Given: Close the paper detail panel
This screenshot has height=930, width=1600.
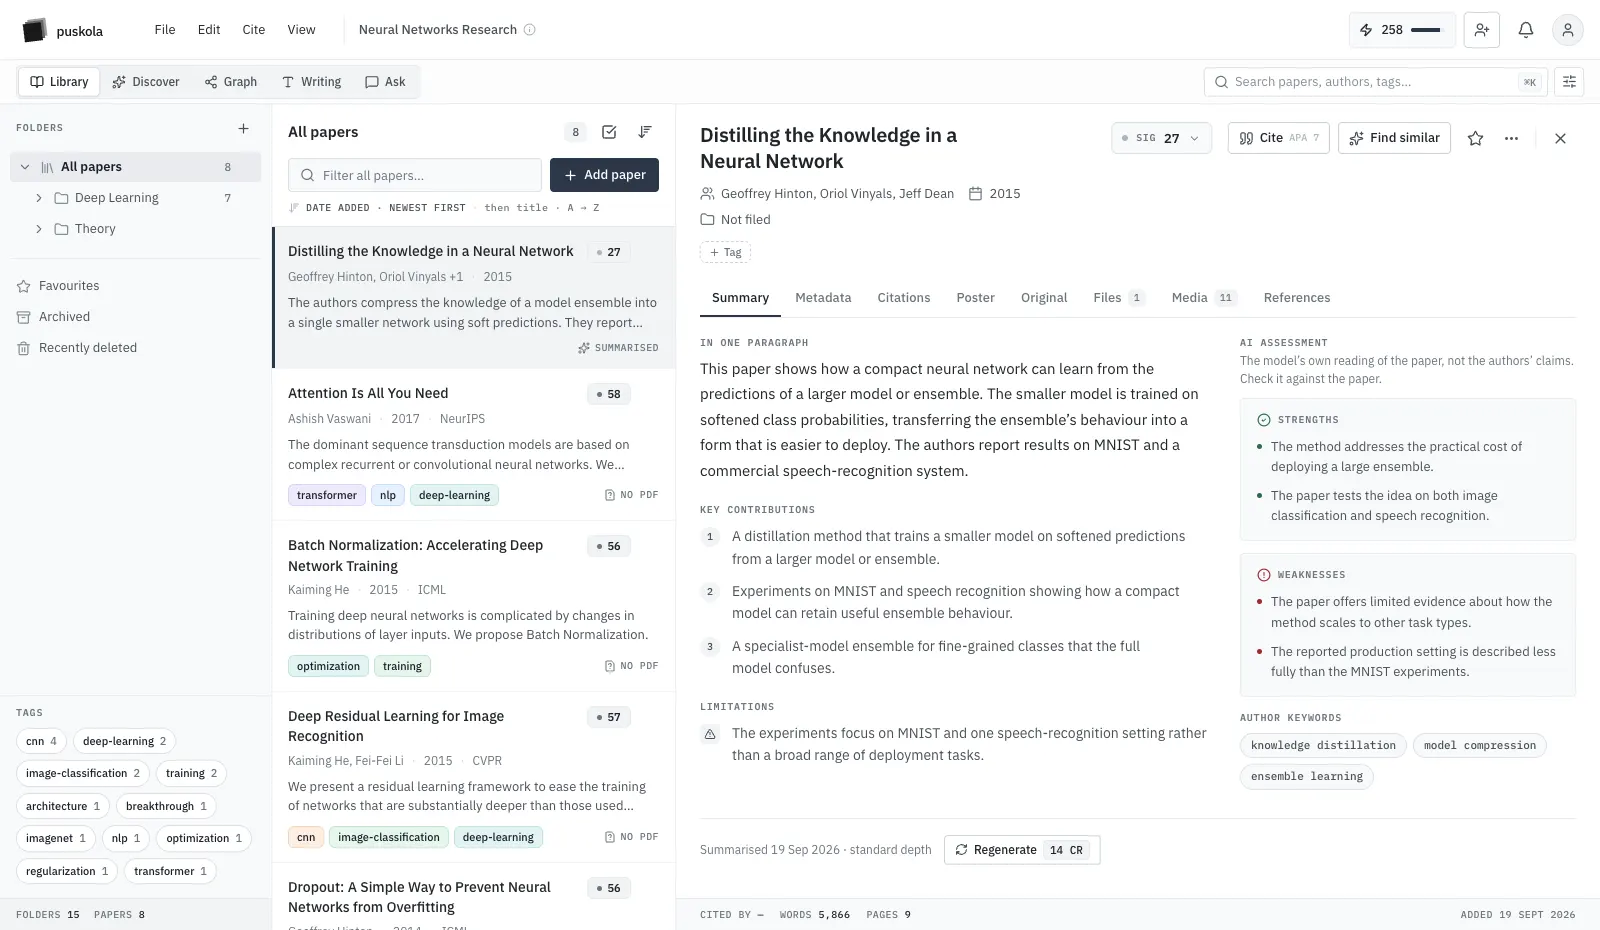Looking at the screenshot, I should (1560, 138).
